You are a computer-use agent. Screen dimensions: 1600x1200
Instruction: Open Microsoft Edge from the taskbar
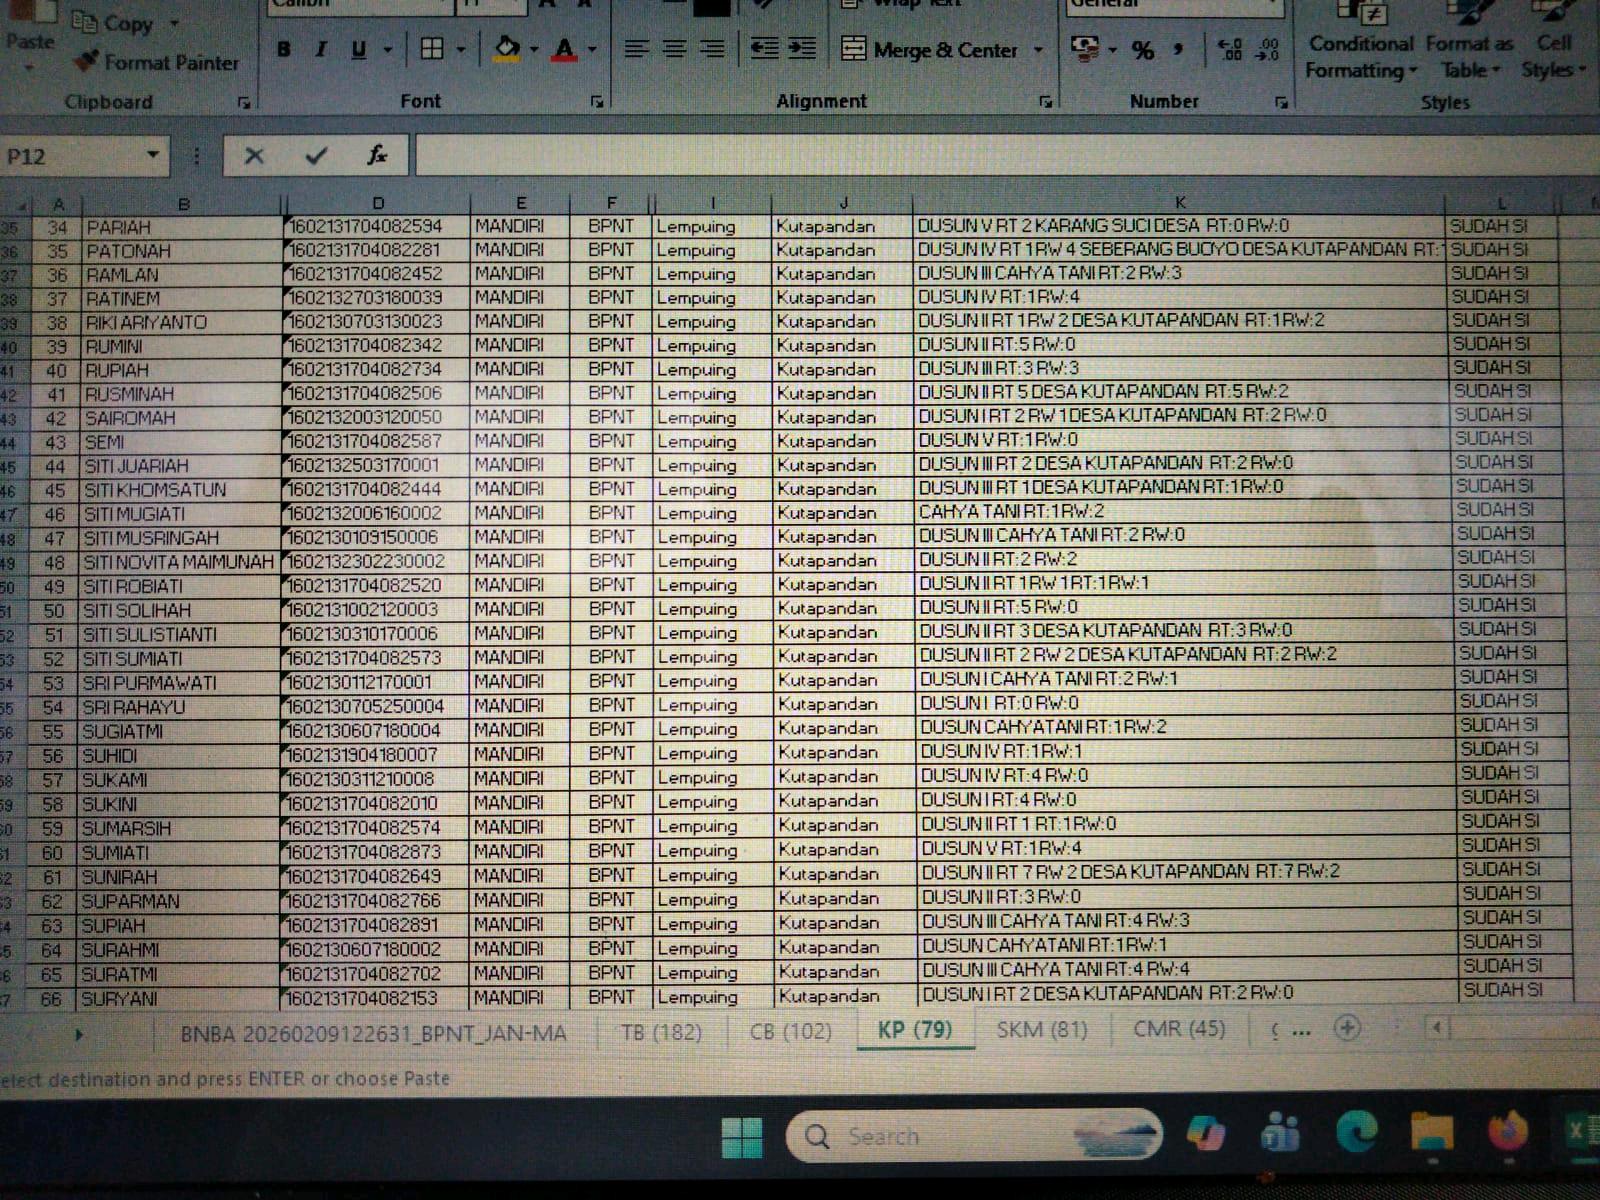[1357, 1133]
